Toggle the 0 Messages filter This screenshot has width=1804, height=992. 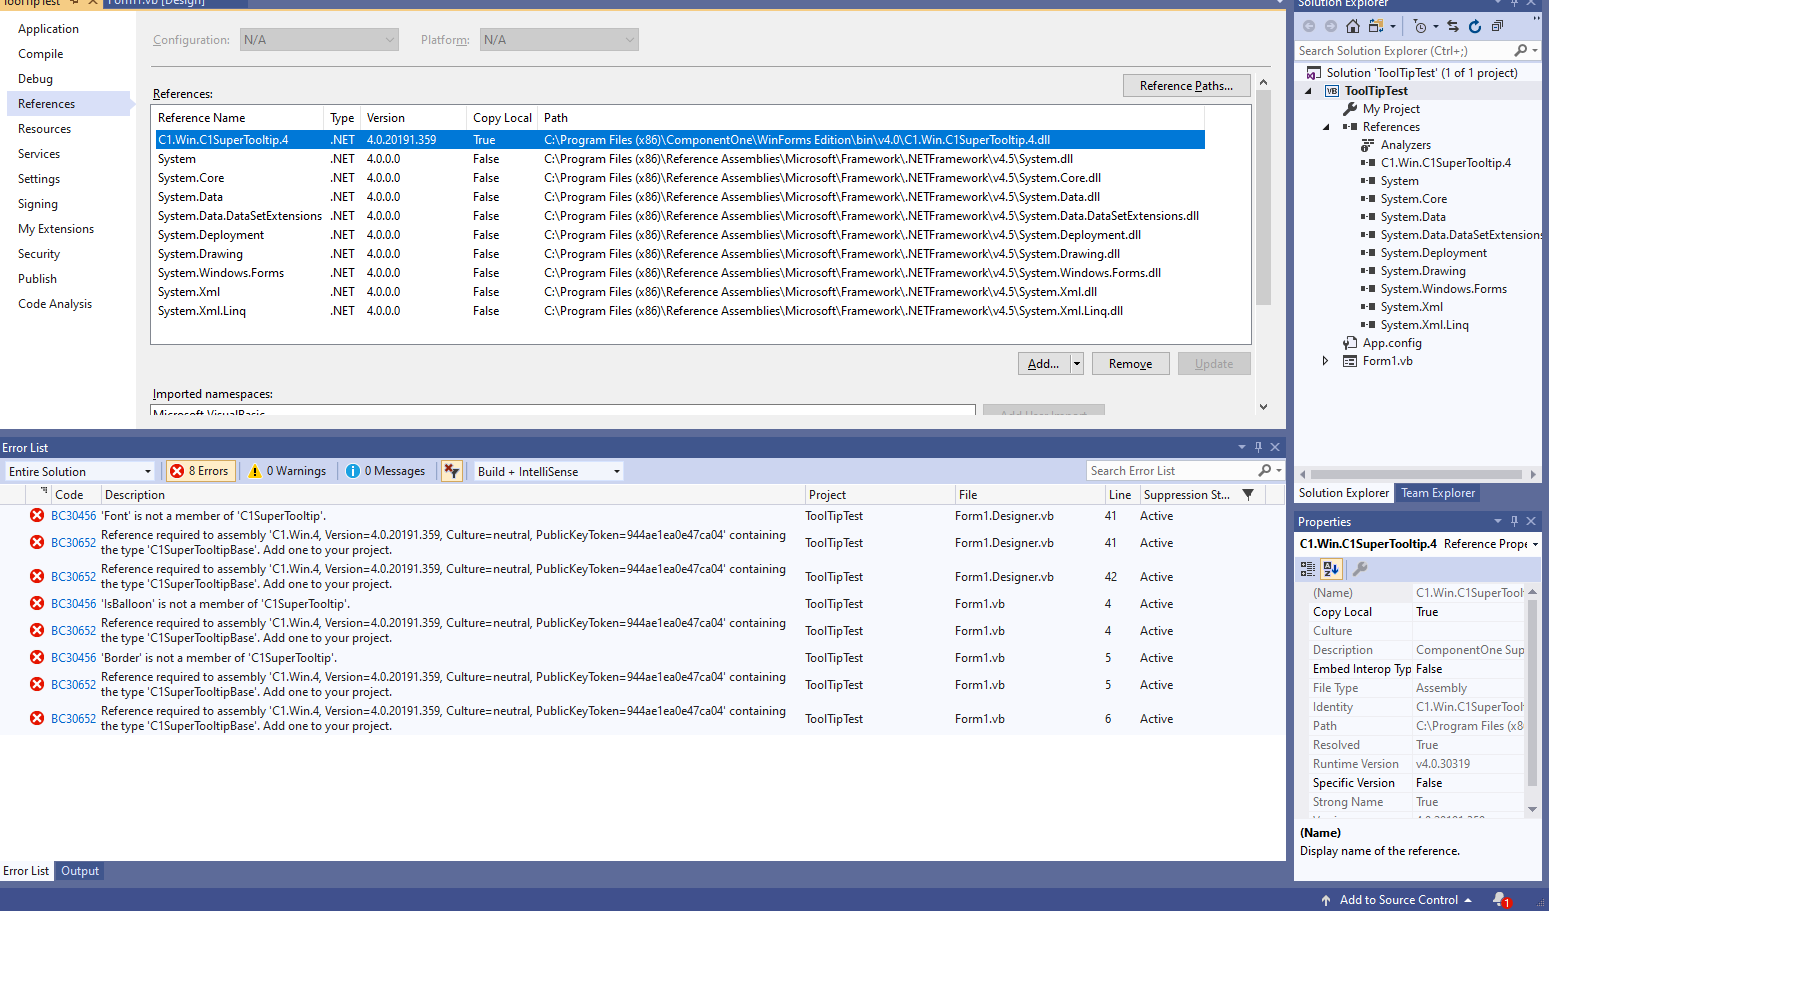tap(386, 471)
